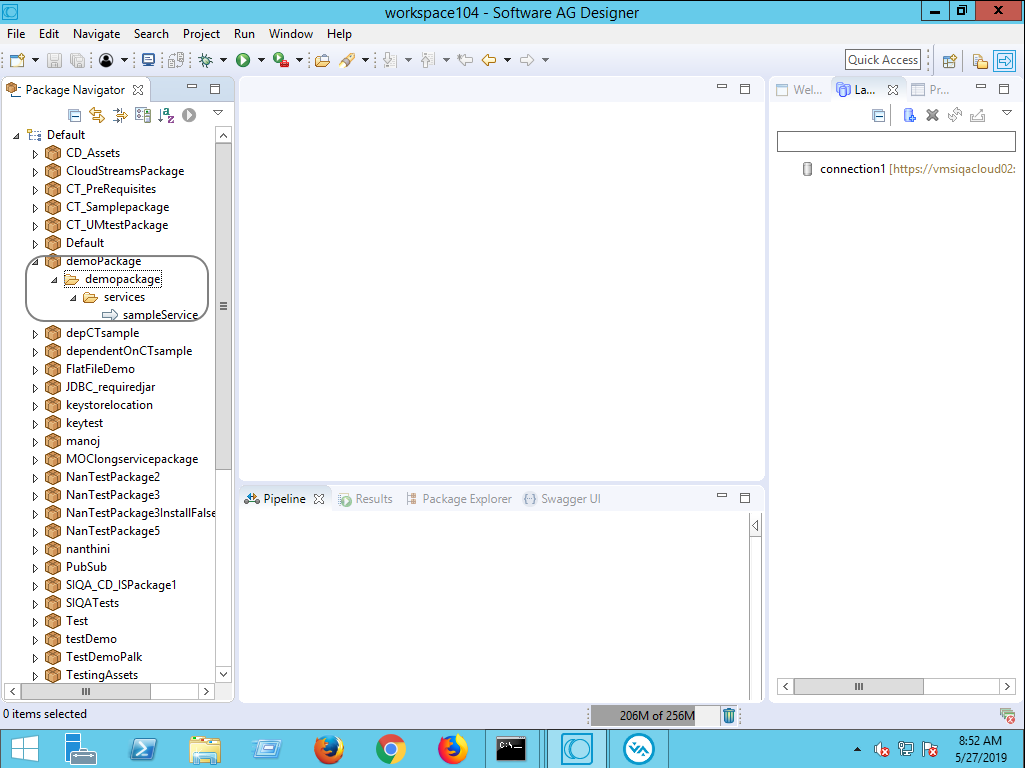
Task: Open the right panel view menu arrow
Action: coord(1007,113)
